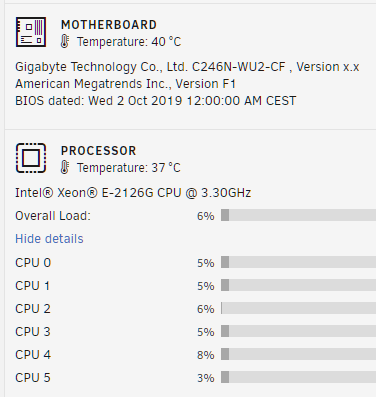Click the CPU 5 load bar
The image size is (376, 397).
click(298, 377)
